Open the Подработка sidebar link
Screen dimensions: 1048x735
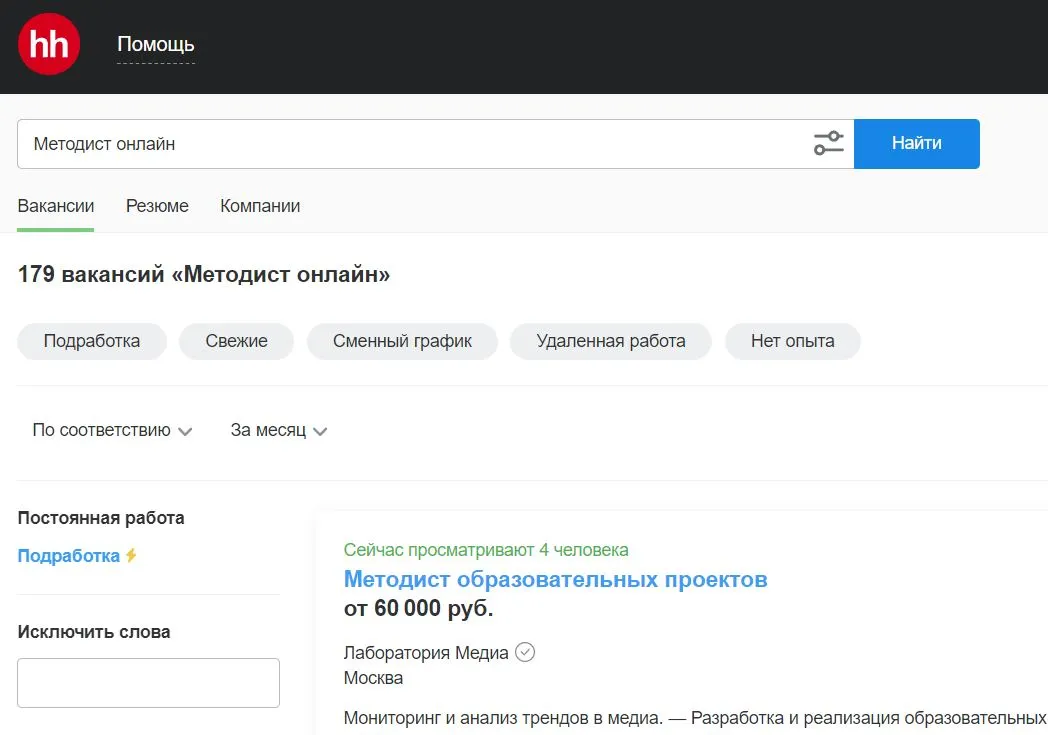click(x=68, y=556)
